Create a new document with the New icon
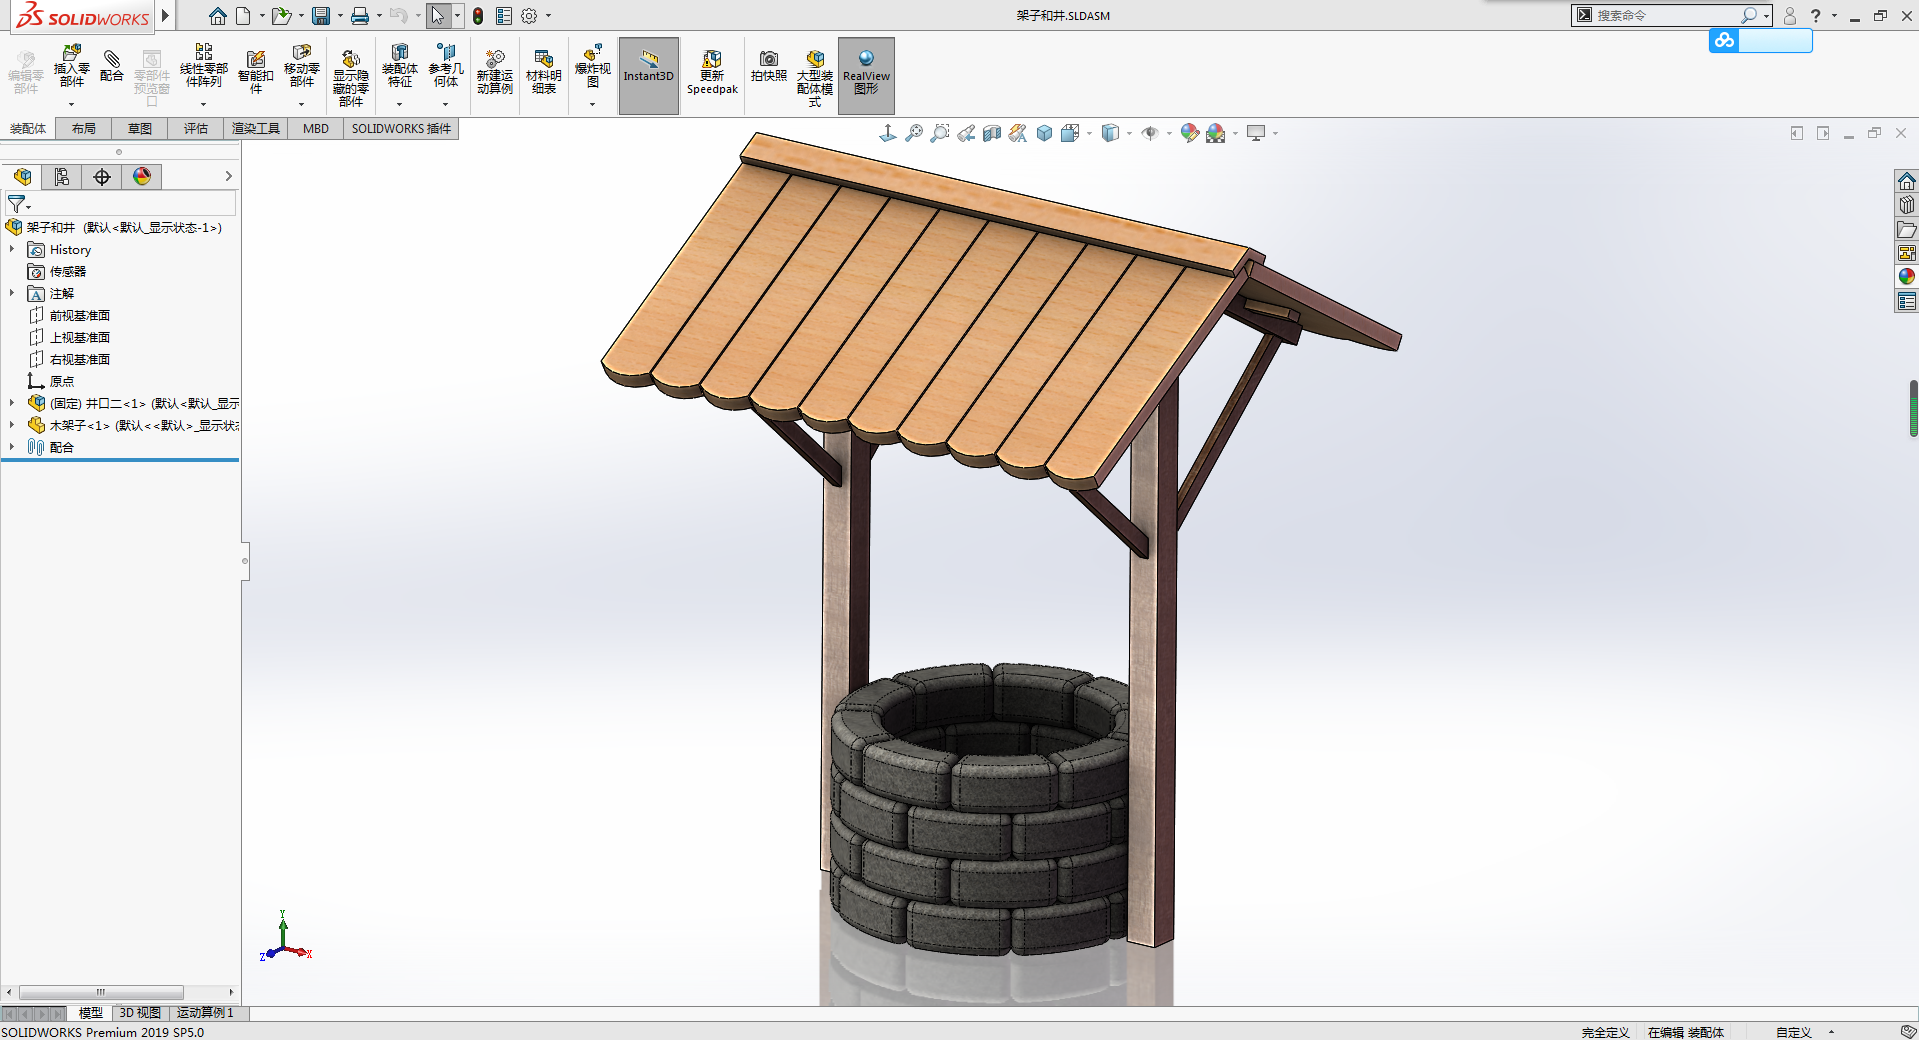1919x1040 pixels. click(x=243, y=16)
